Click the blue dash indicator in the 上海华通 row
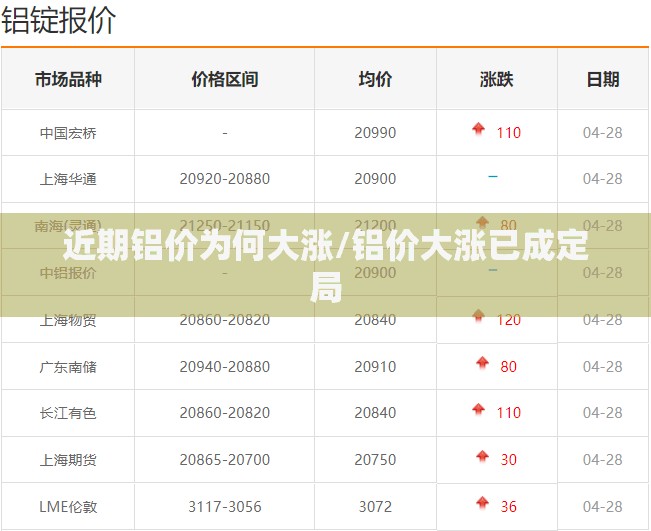This screenshot has width=651, height=531. 493,176
